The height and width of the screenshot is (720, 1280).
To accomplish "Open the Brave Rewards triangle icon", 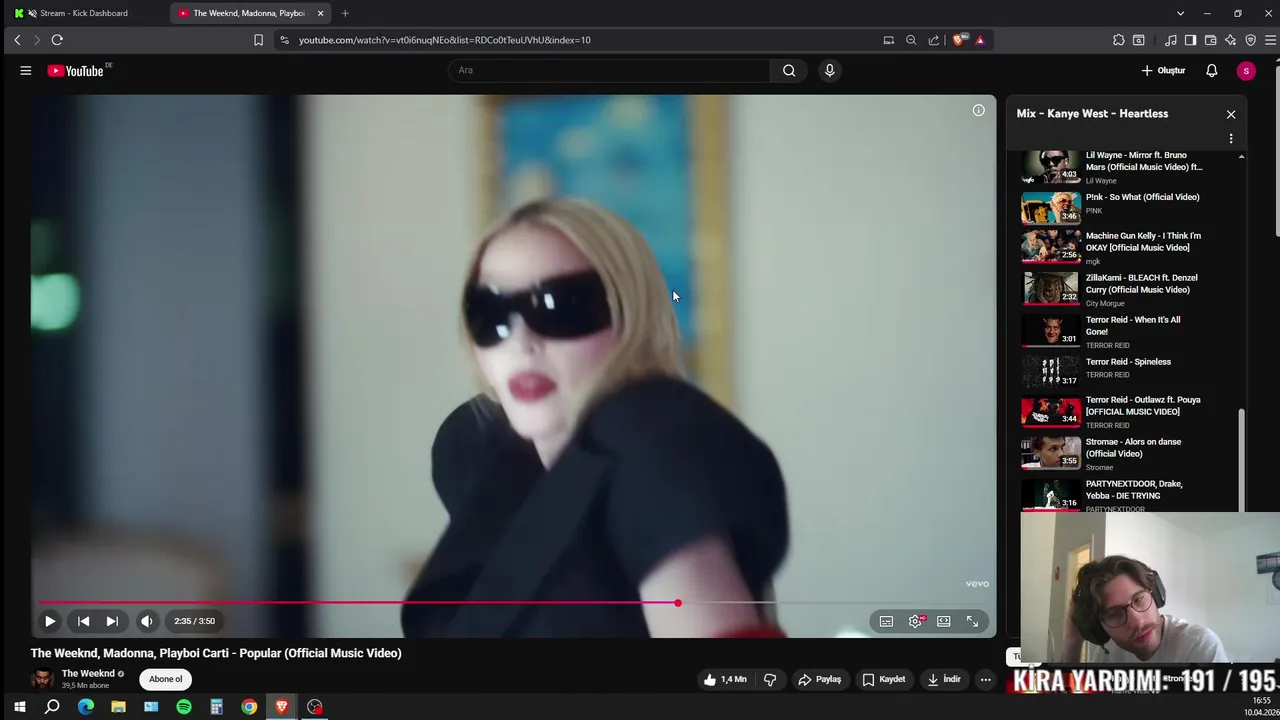I will coord(980,40).
